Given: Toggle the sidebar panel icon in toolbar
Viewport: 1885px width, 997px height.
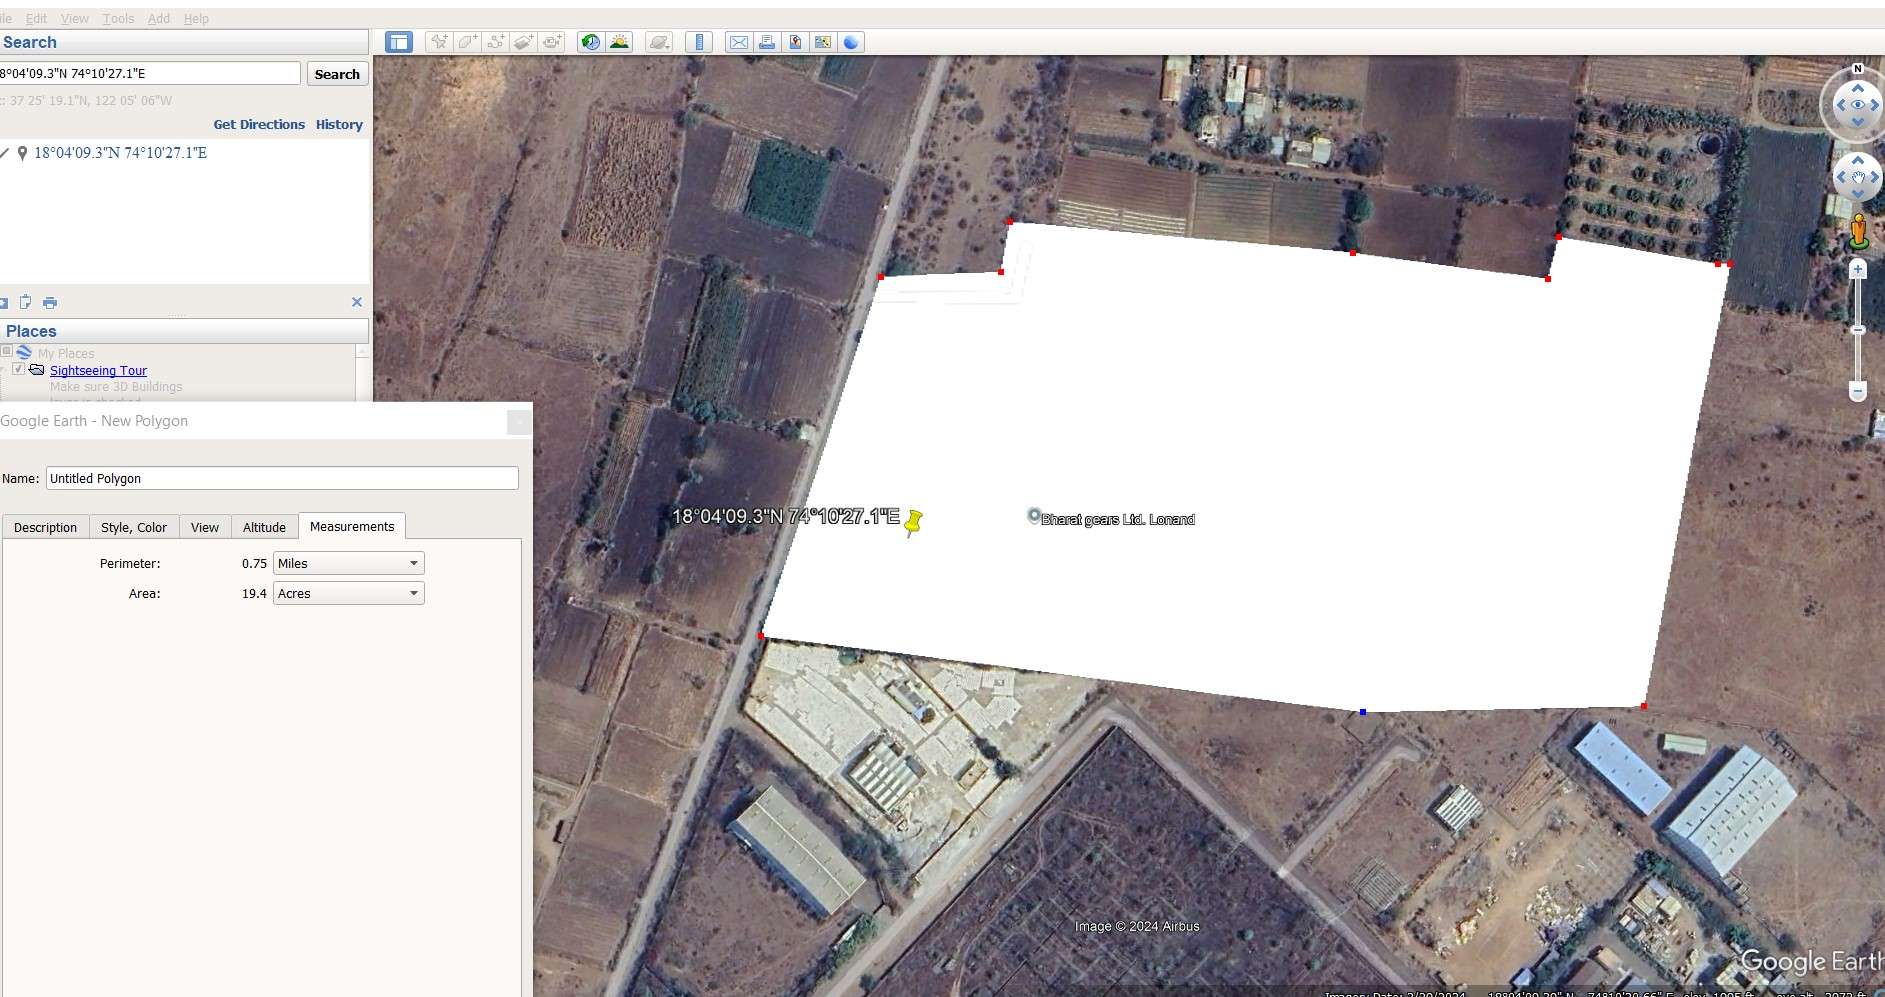Looking at the screenshot, I should click(399, 42).
